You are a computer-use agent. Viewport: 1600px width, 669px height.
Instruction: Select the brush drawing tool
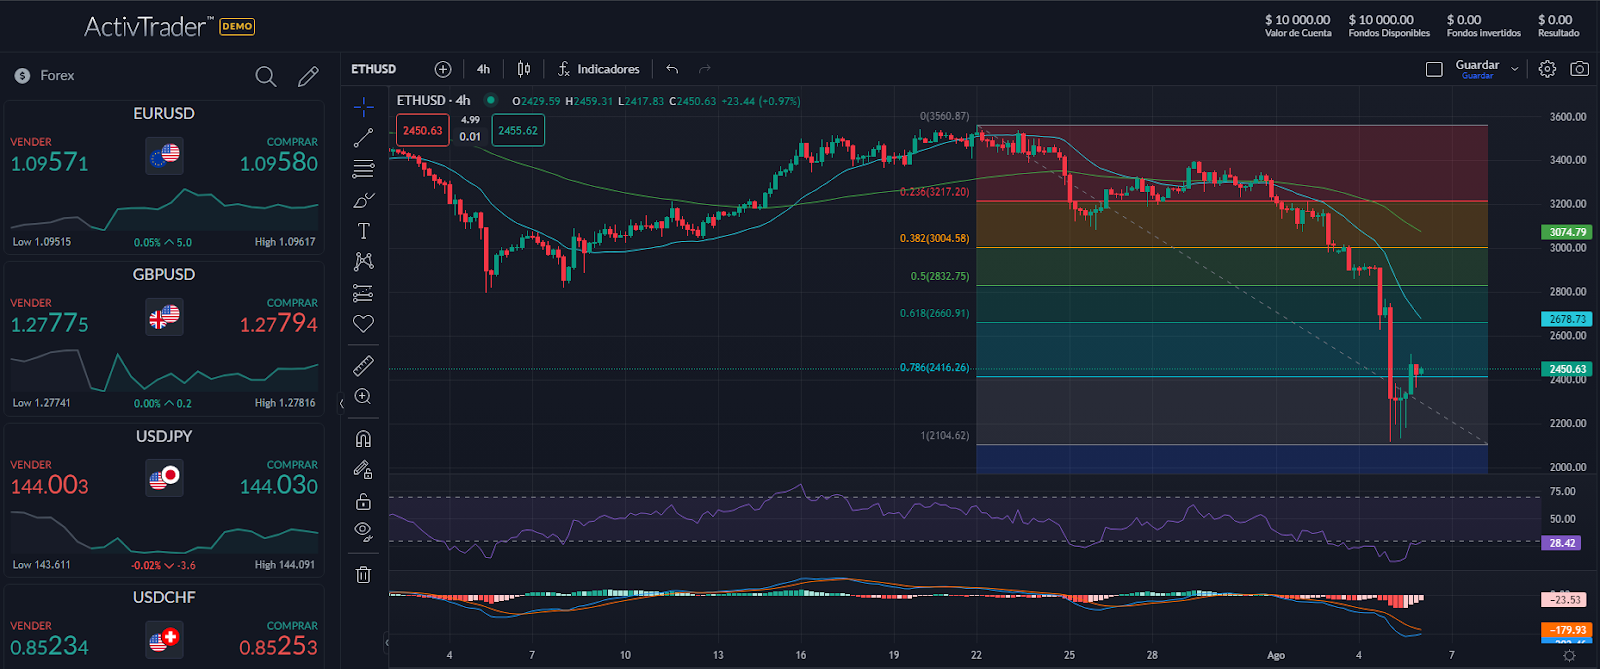point(363,201)
